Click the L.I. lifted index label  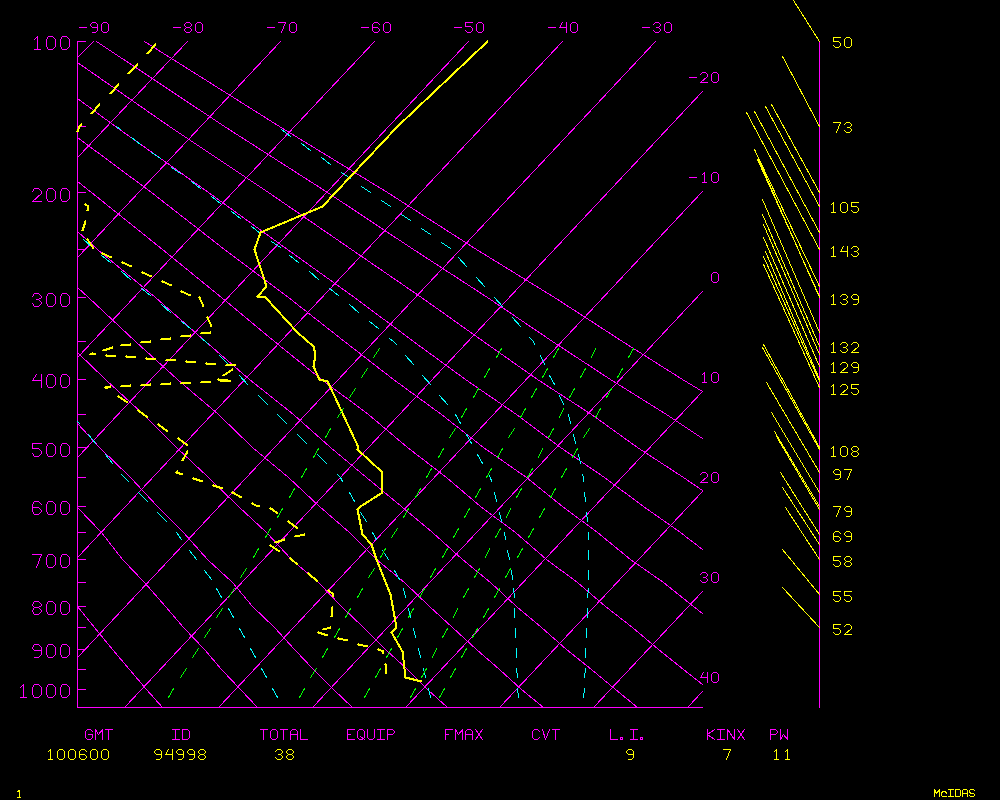627,735
